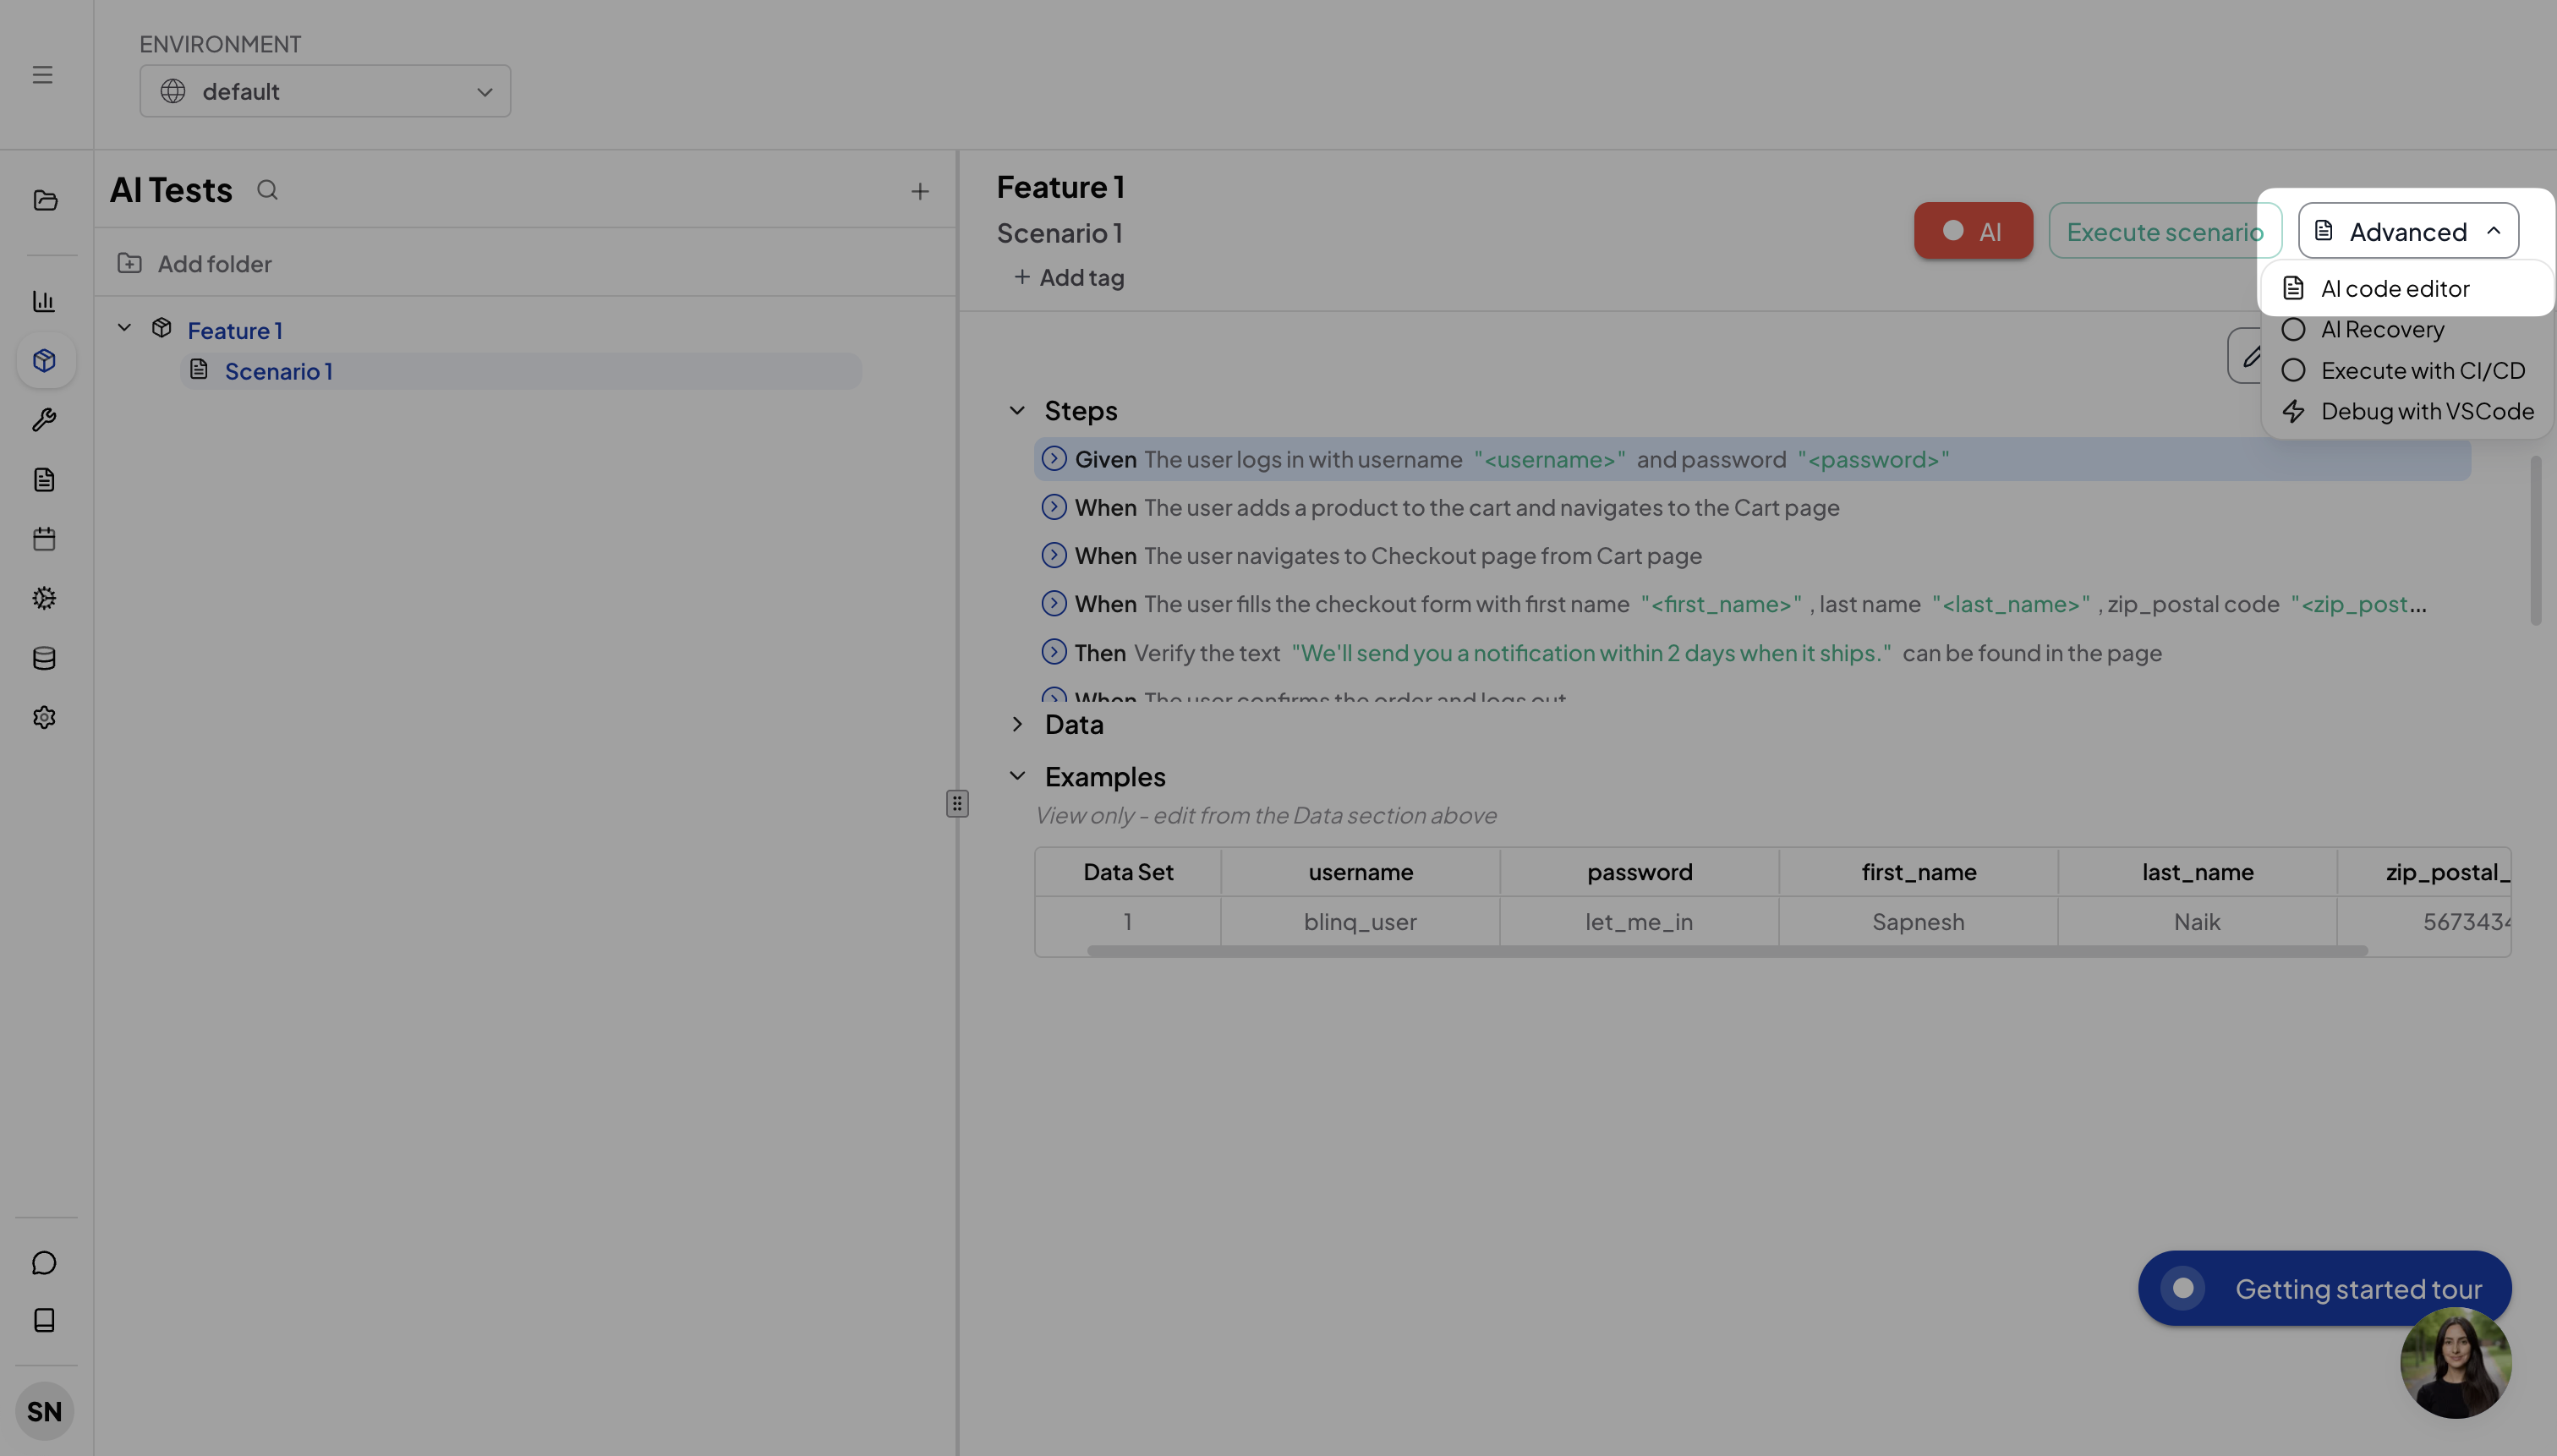
Task: Choose AI code editor from the menu
Action: pos(2395,289)
